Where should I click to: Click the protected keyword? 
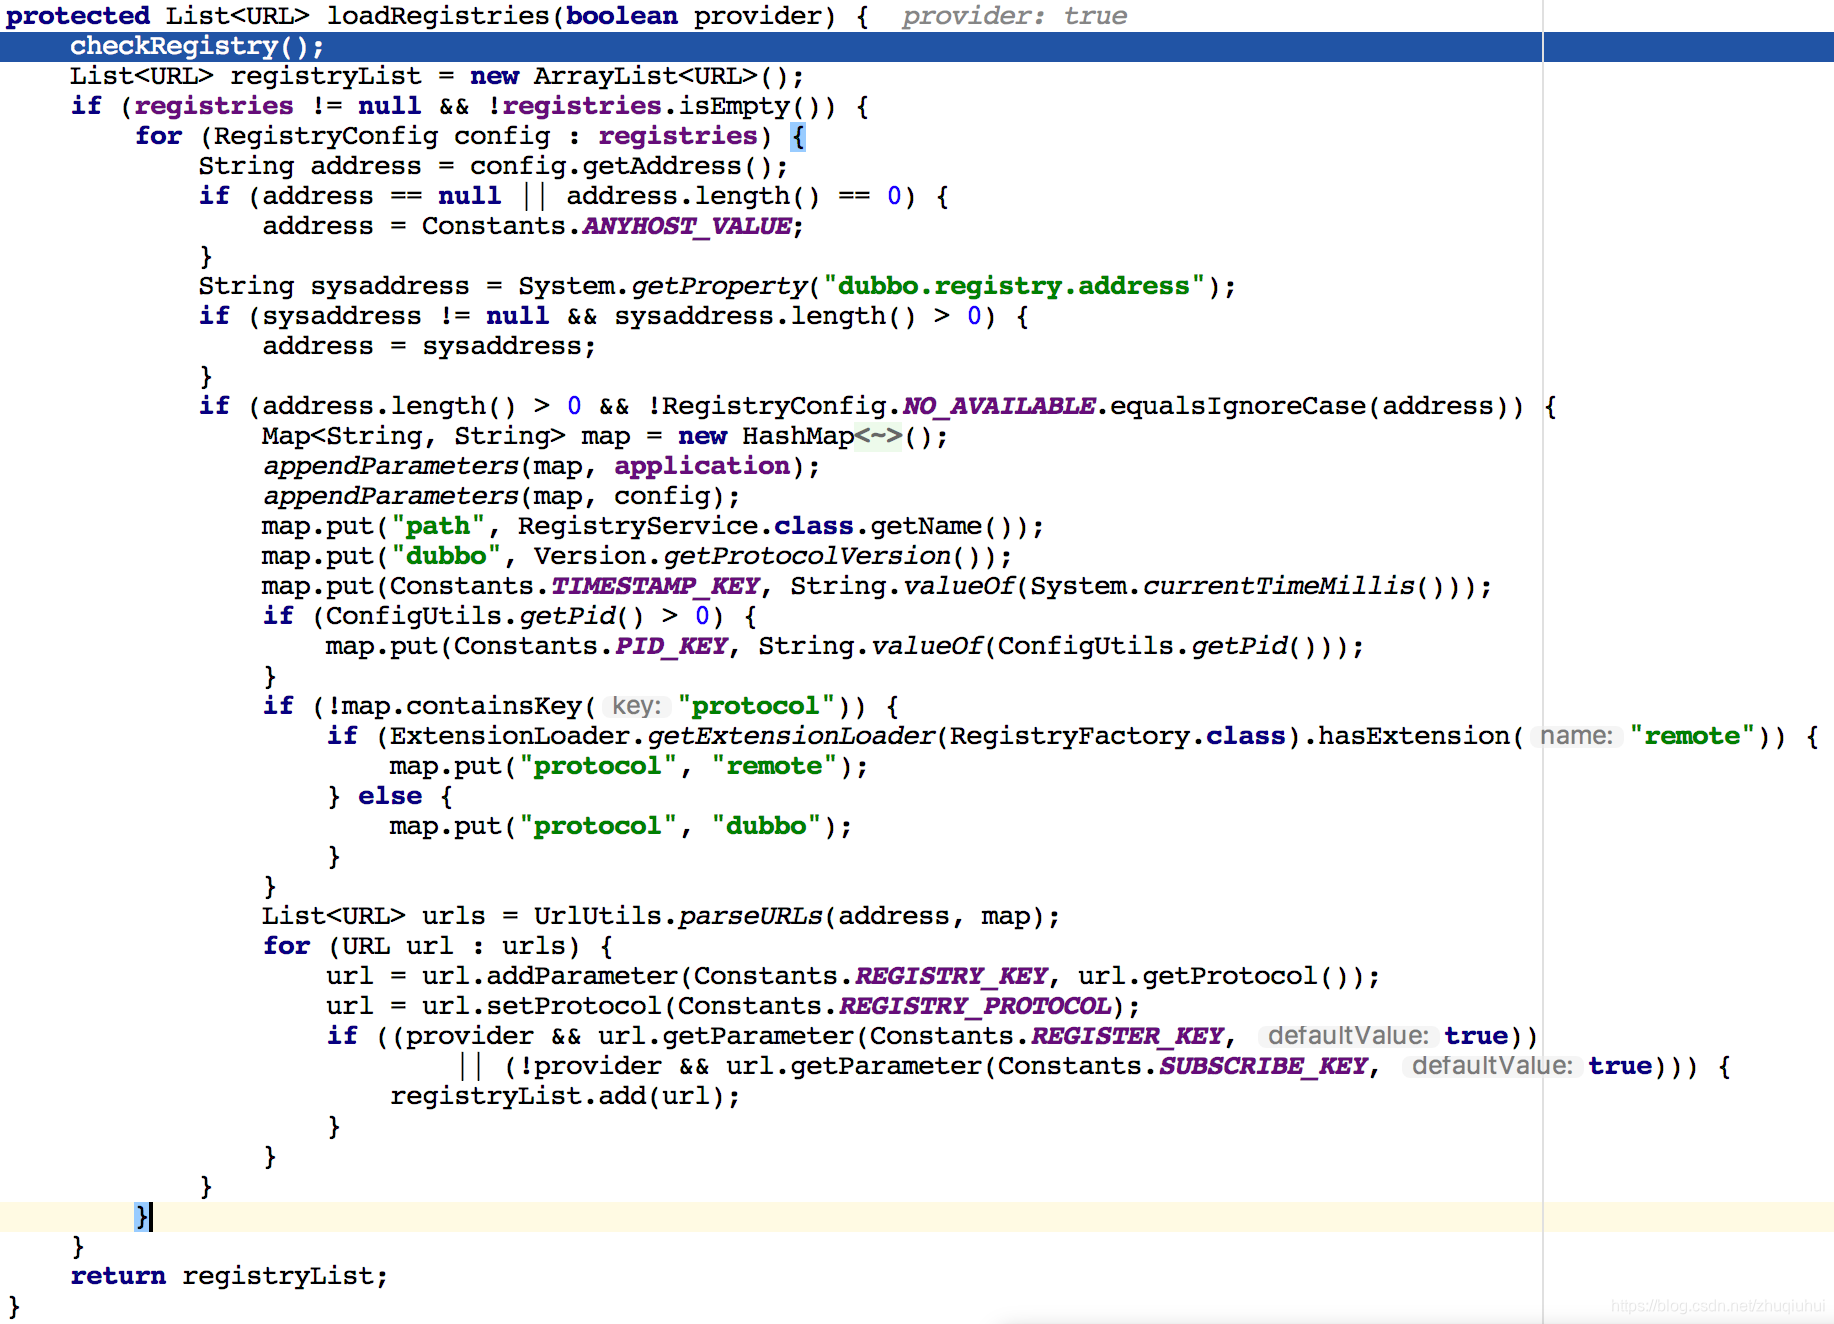(x=78, y=16)
